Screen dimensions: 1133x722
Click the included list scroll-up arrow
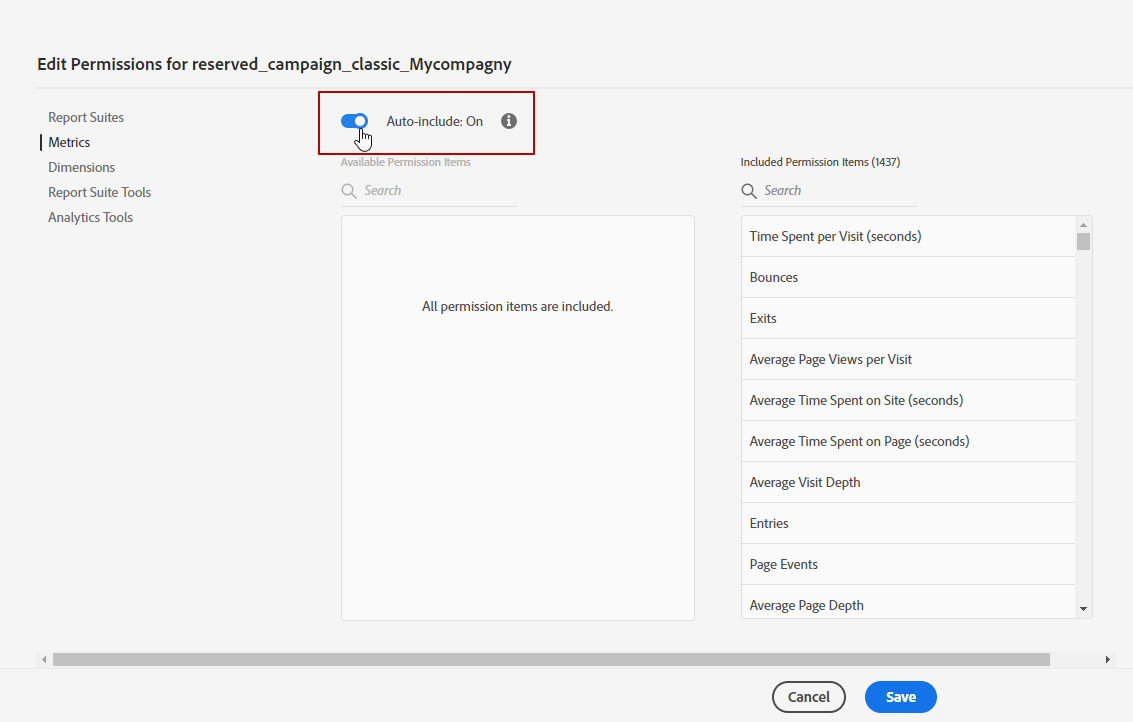1083,225
